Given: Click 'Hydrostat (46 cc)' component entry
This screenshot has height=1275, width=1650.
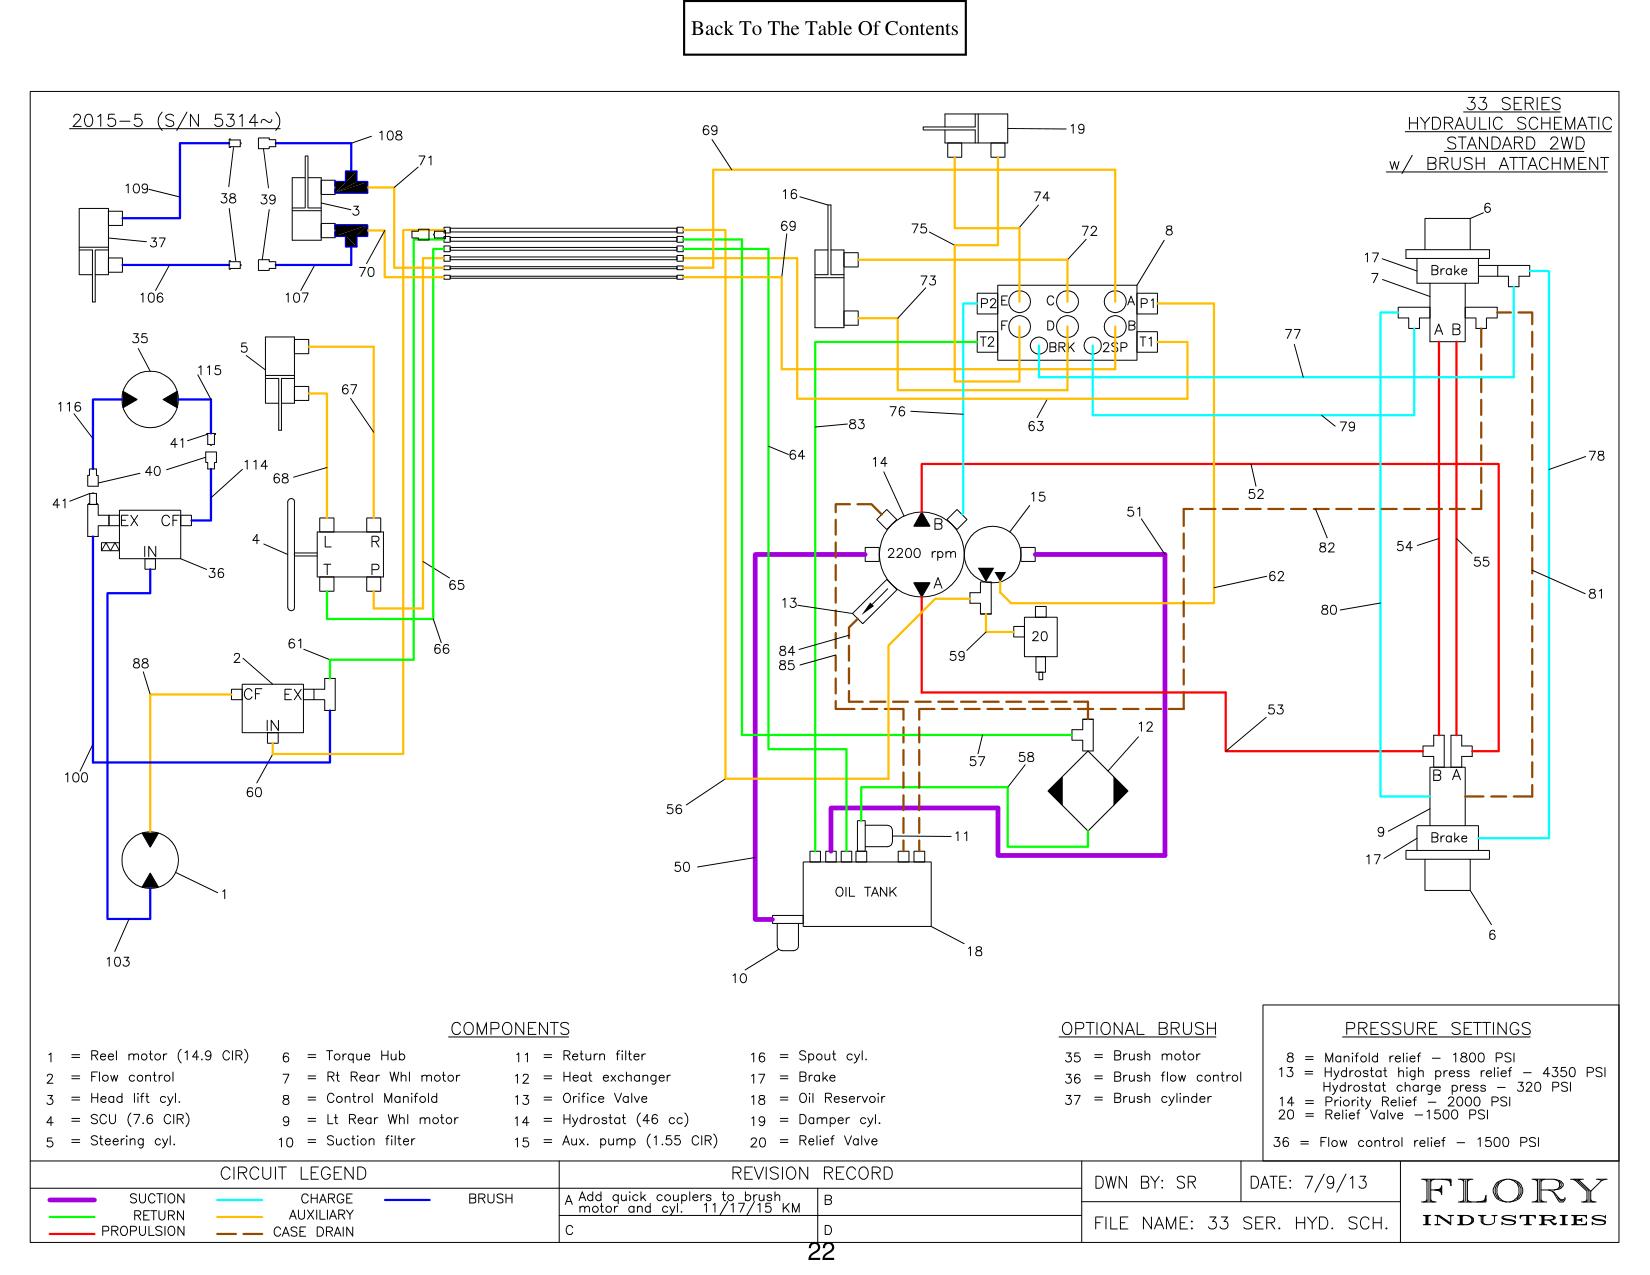Looking at the screenshot, I should tap(601, 1119).
